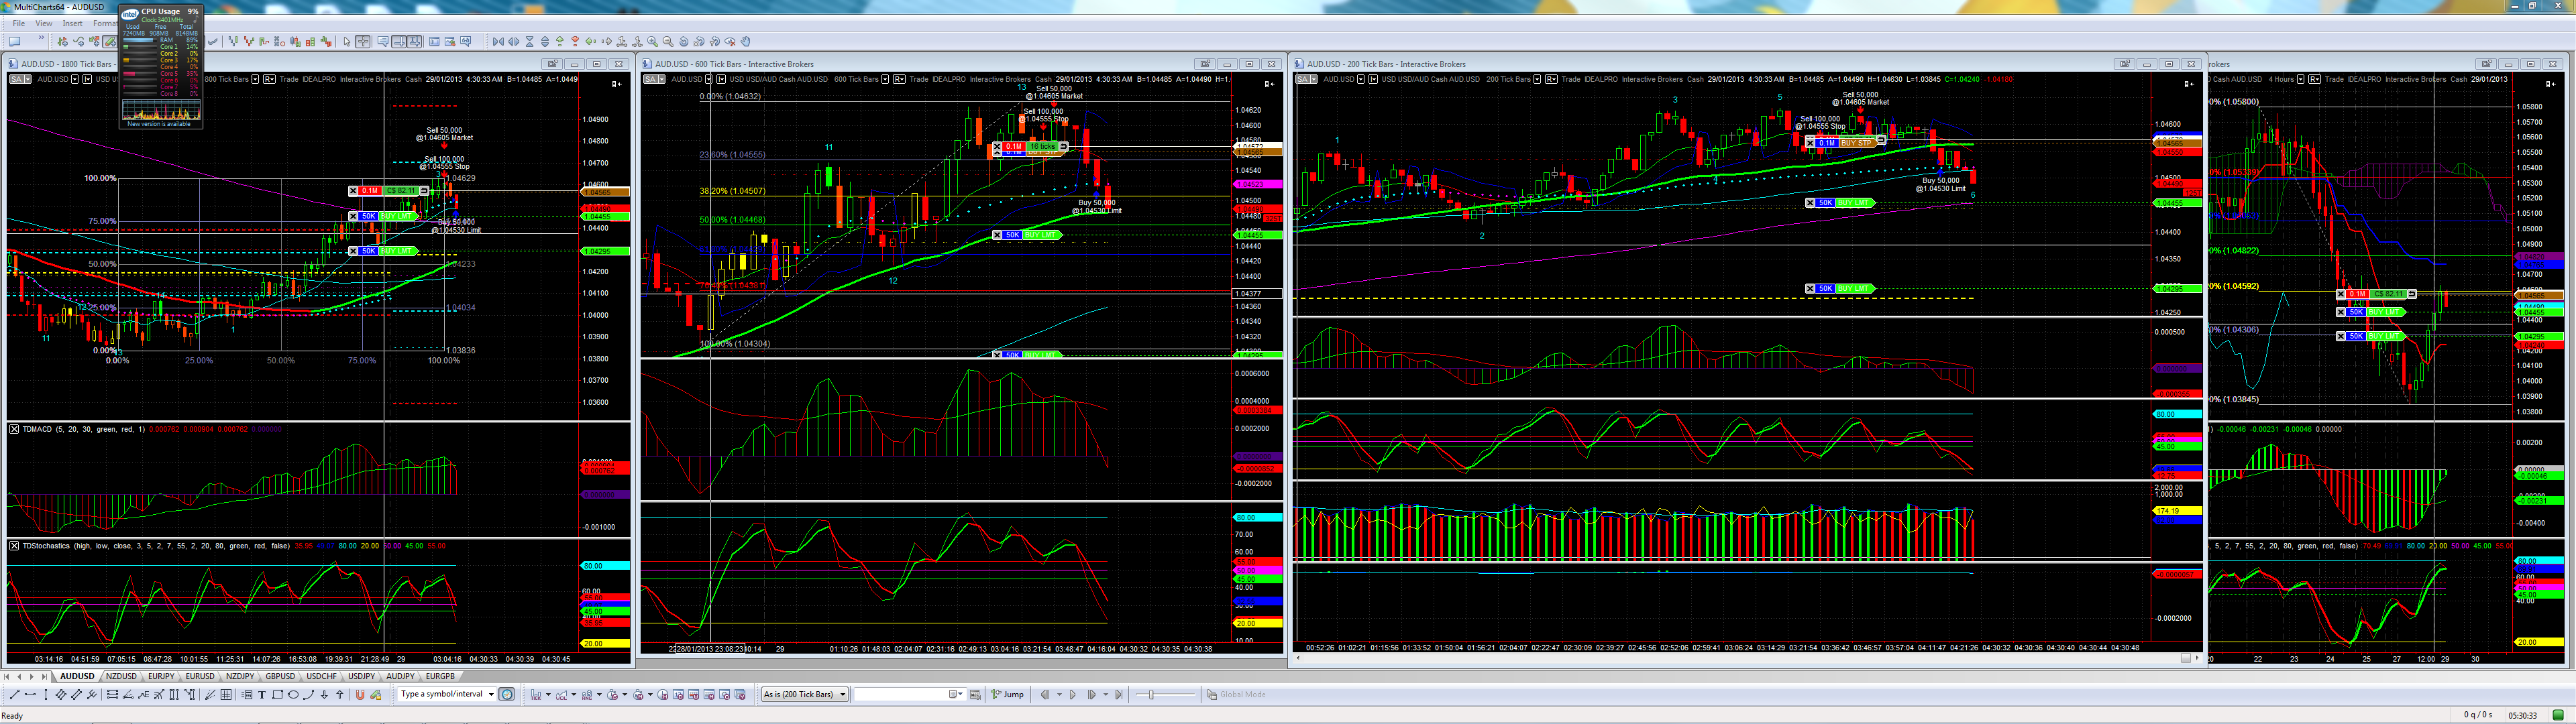Open the 600 Tick Bars resolution dropdown
The width and height of the screenshot is (2576, 724).
point(885,79)
